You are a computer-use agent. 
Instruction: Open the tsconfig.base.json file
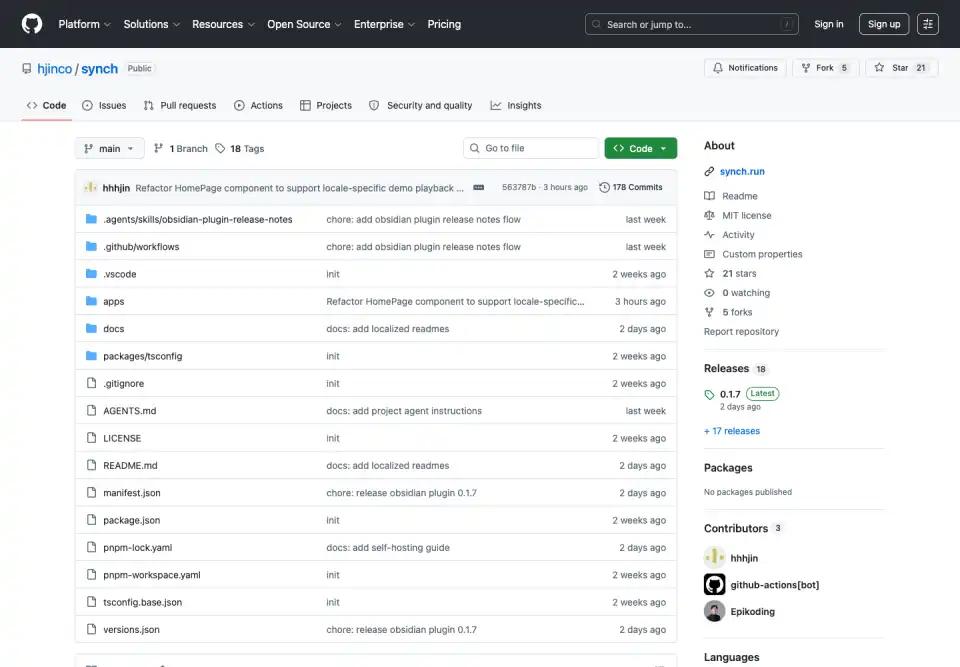click(142, 602)
